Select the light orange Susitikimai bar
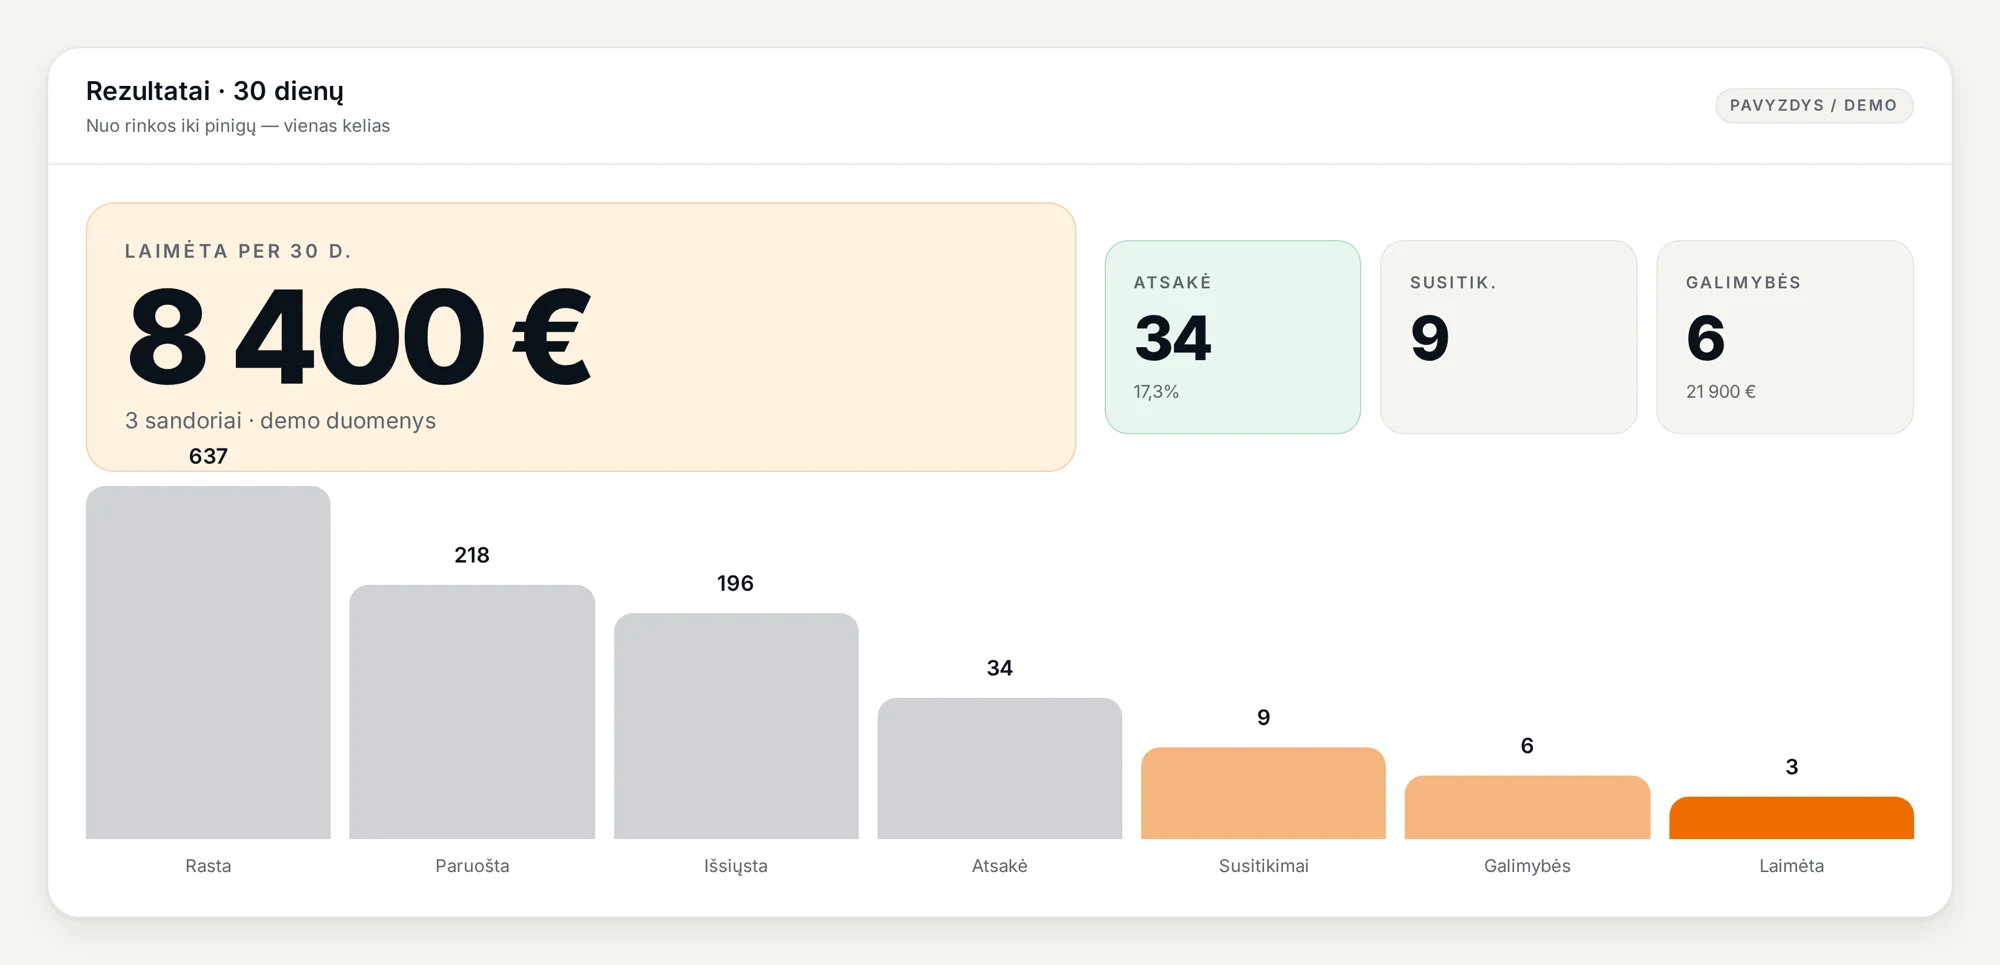The width and height of the screenshot is (2000, 965). [1263, 793]
